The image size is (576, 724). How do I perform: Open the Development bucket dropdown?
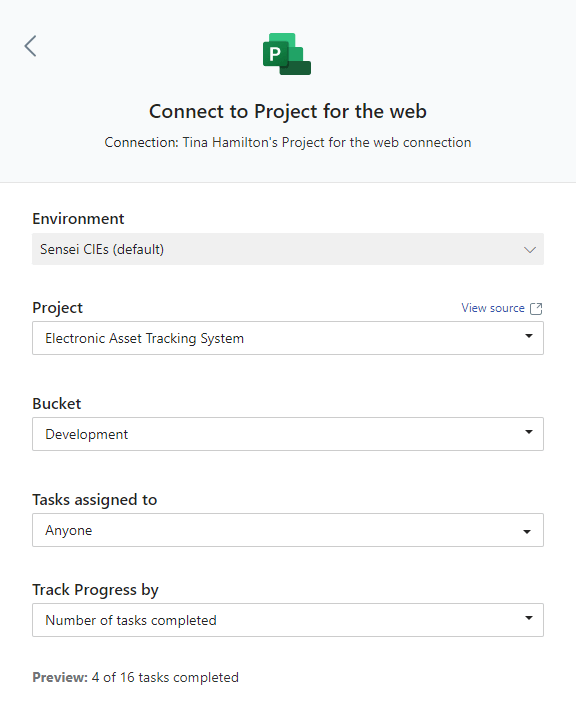point(288,434)
